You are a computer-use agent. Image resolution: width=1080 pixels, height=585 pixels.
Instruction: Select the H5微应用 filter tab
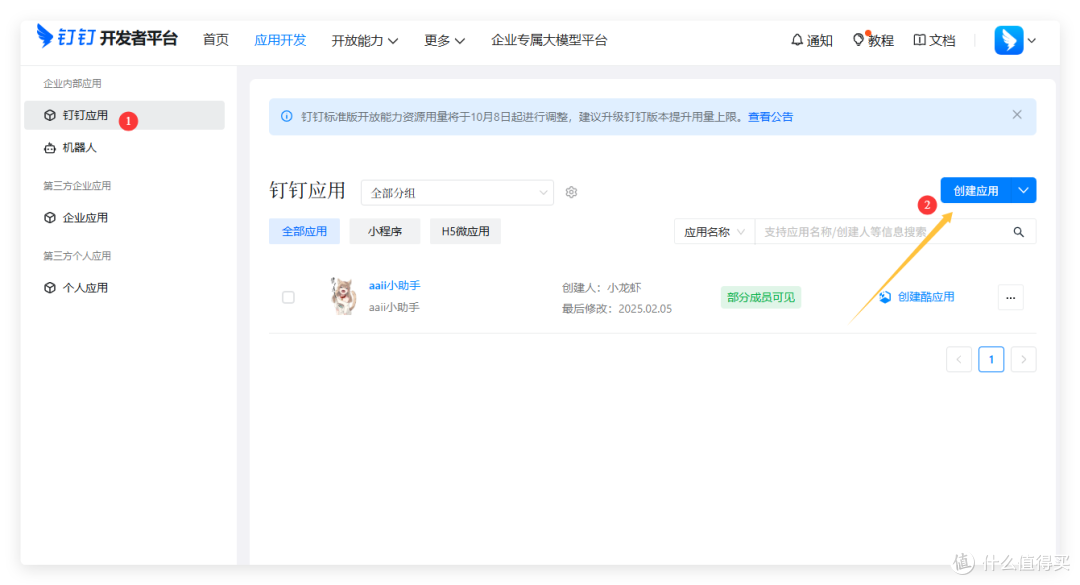tap(466, 232)
